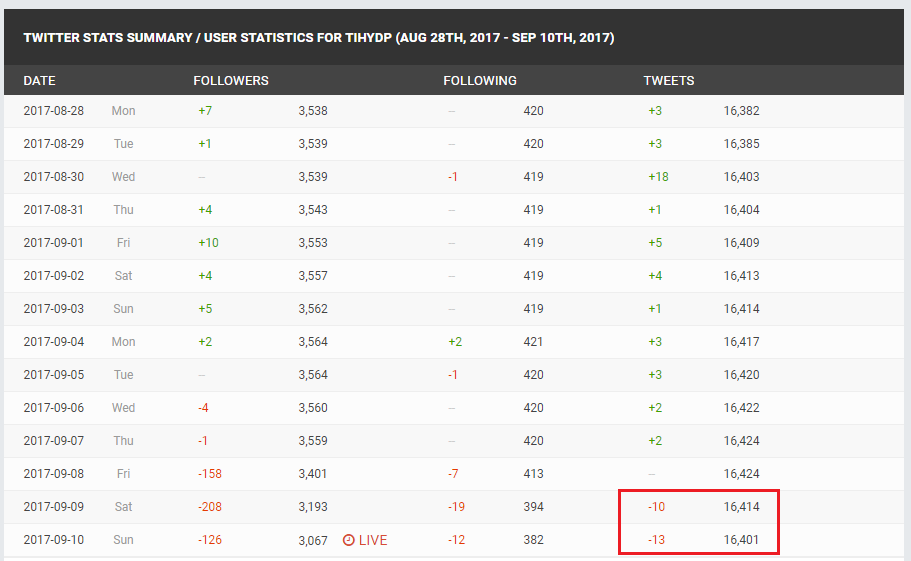
Task: Click followers count 3,562
Action: point(313,309)
